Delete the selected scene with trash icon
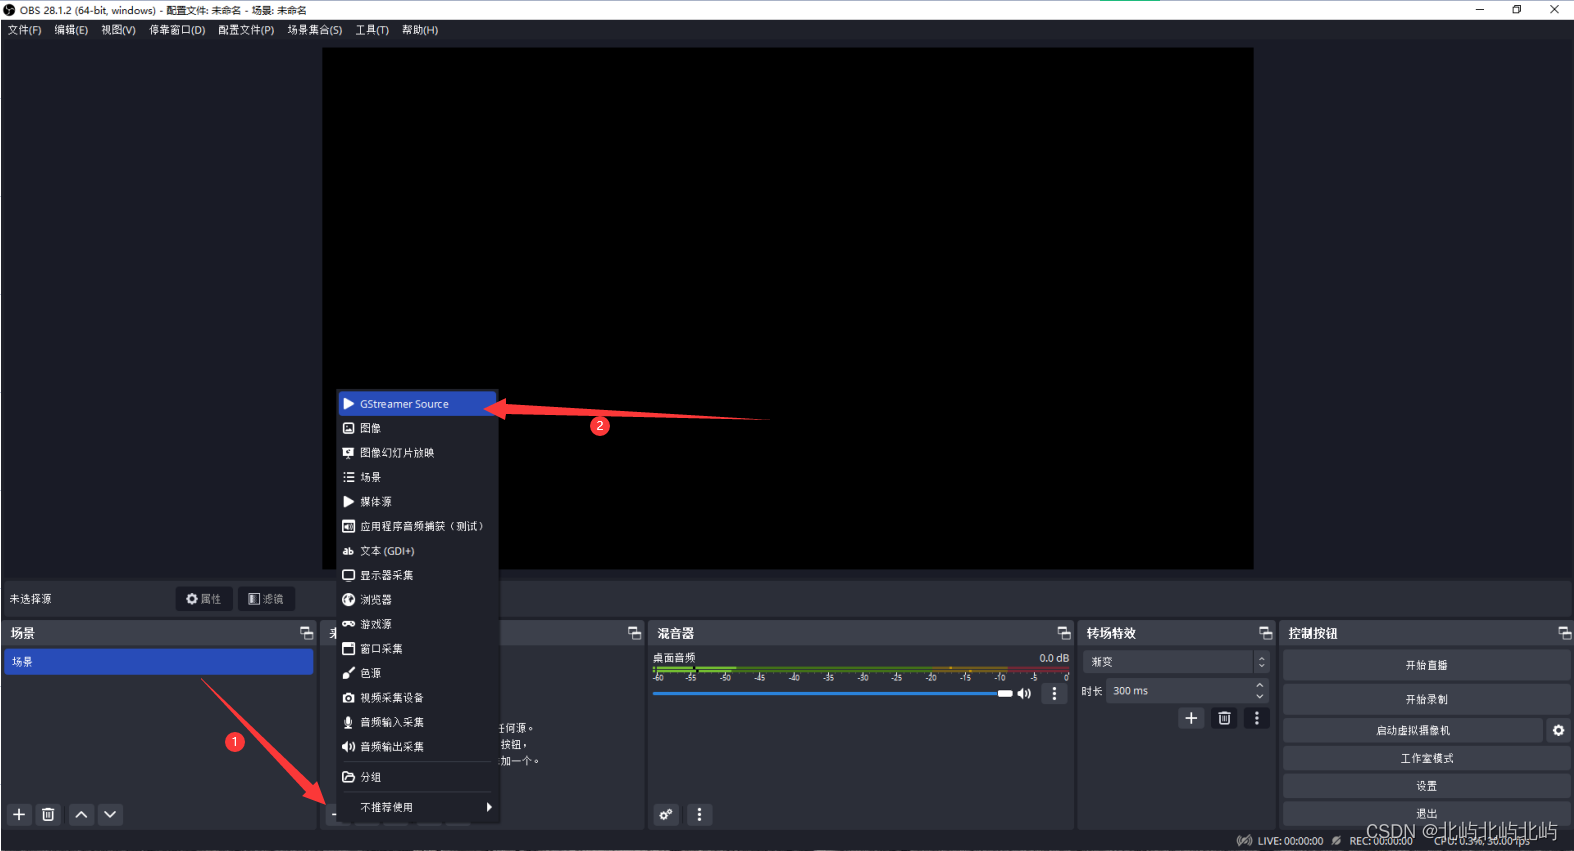The image size is (1574, 851). point(48,814)
